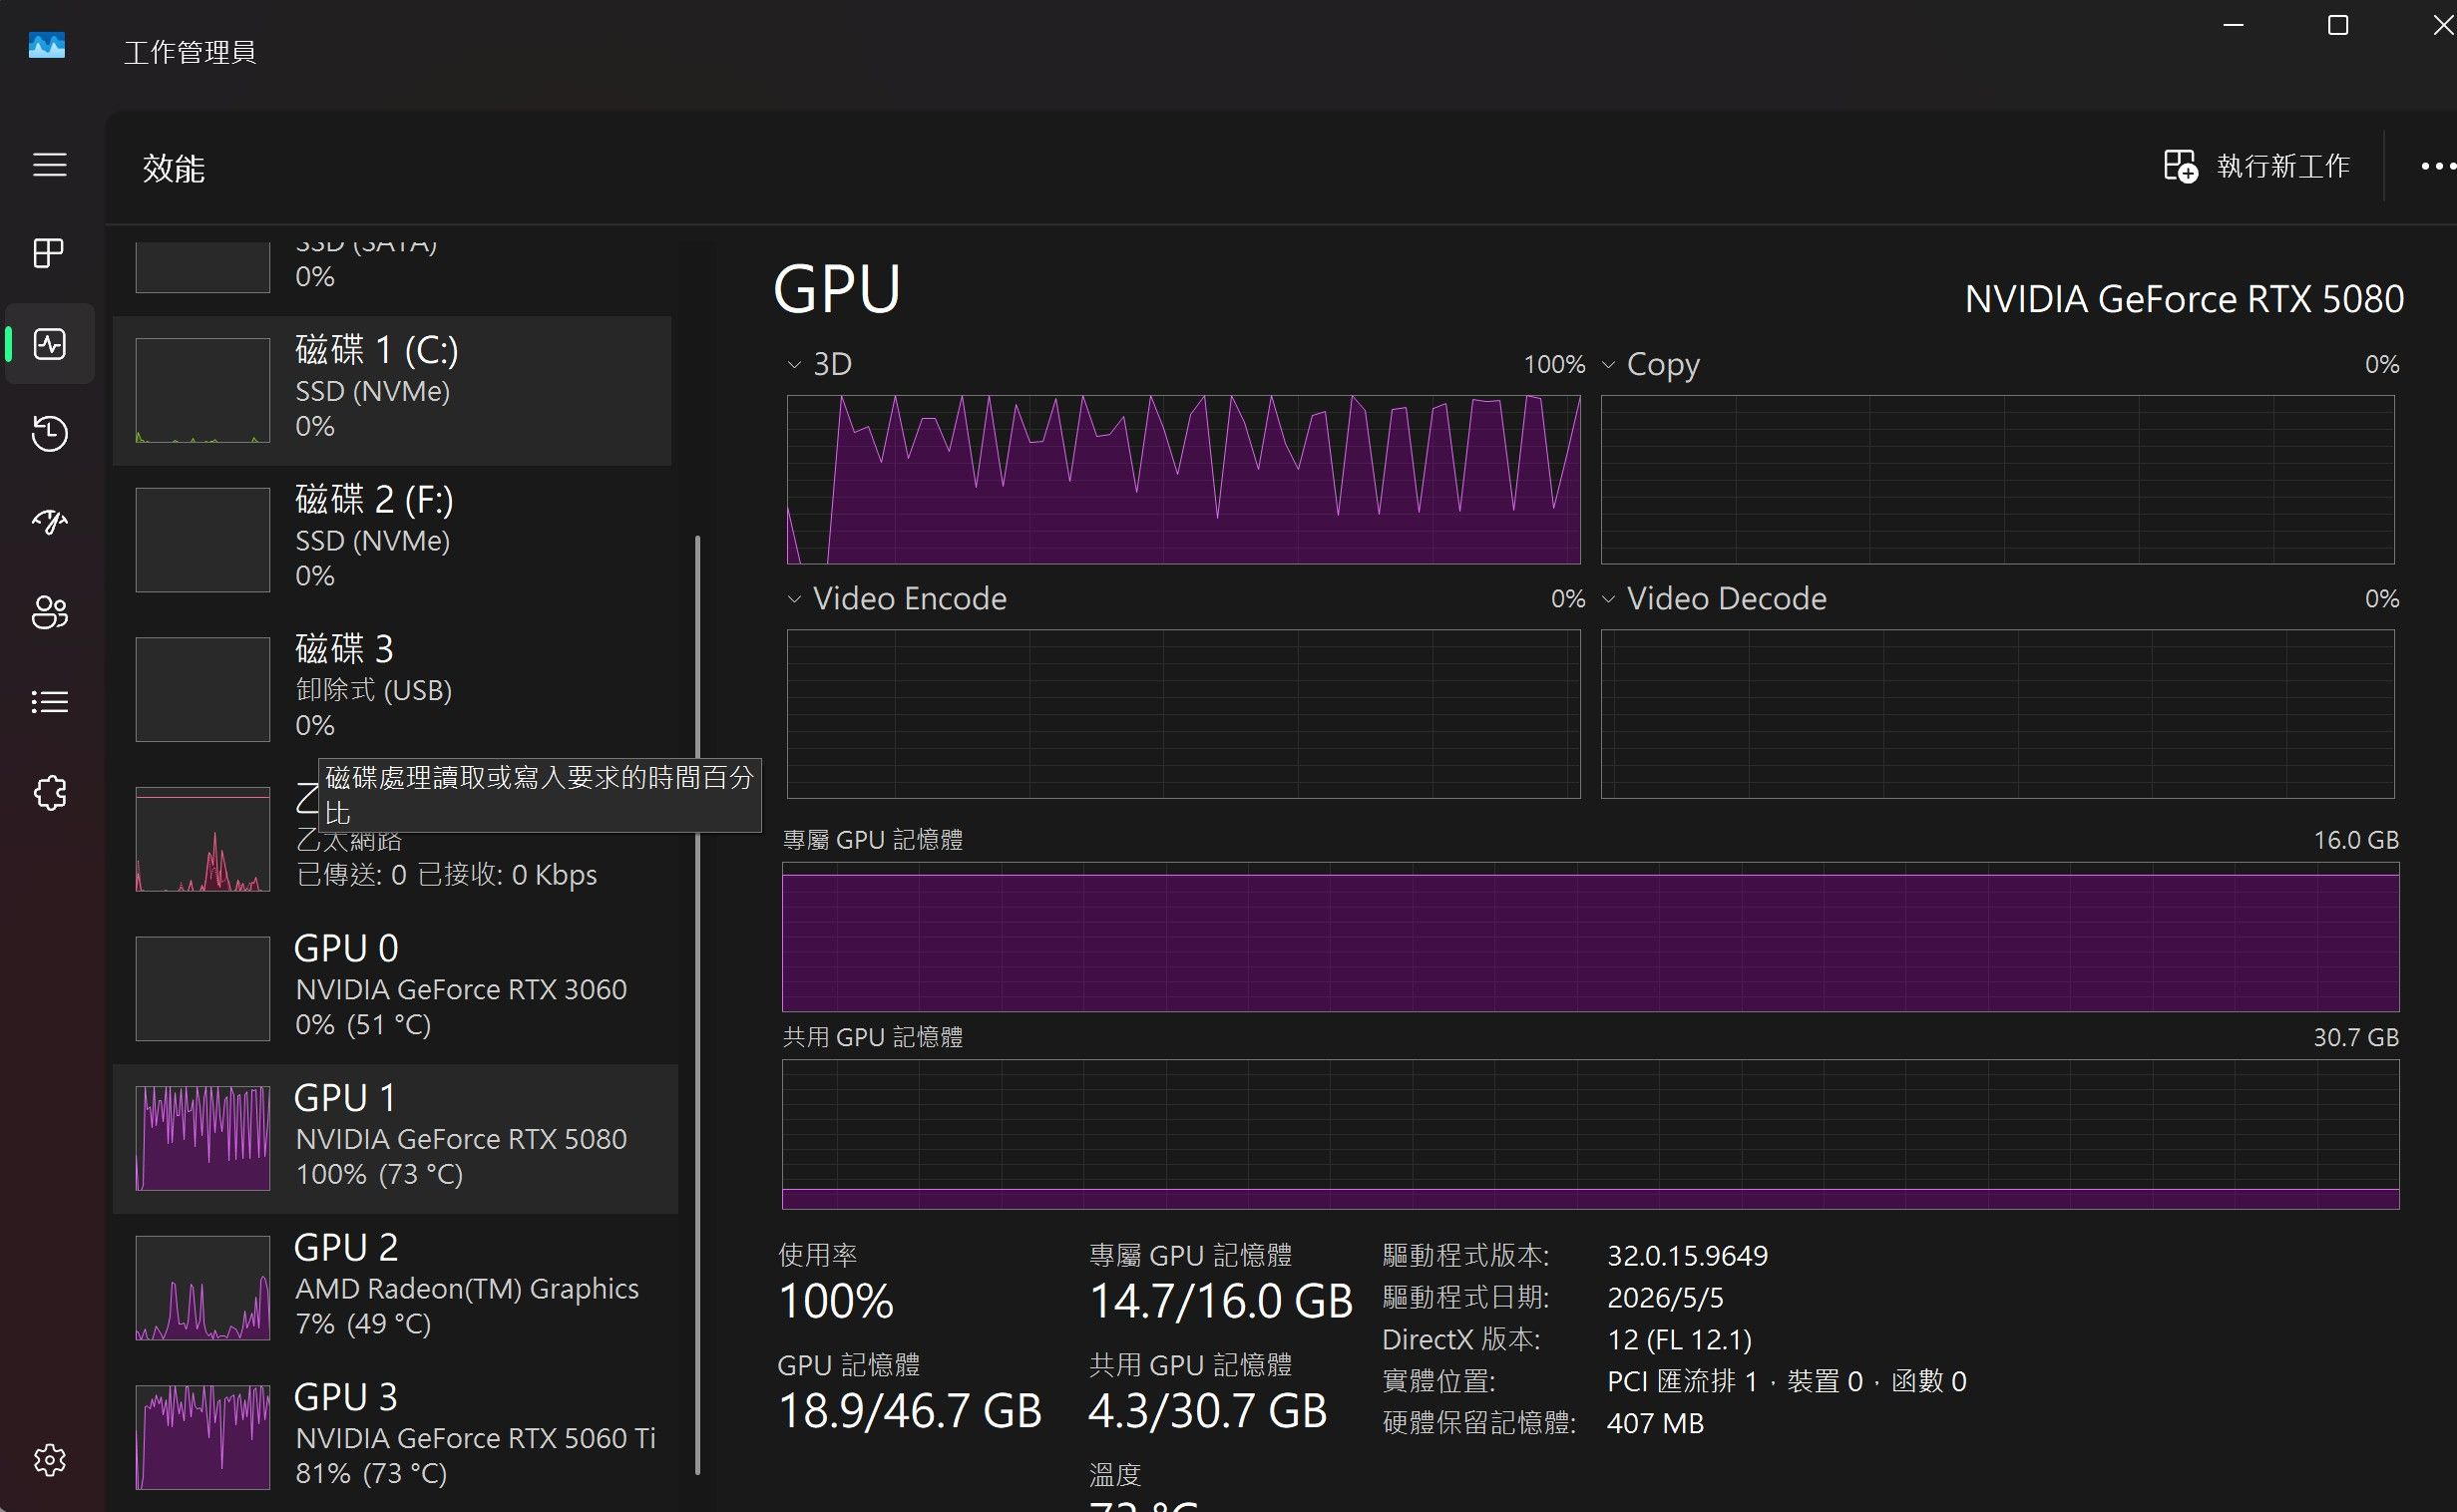2457x1512 pixels.
Task: Select 磁碟 2 (F:) in the list
Action: click(392, 540)
